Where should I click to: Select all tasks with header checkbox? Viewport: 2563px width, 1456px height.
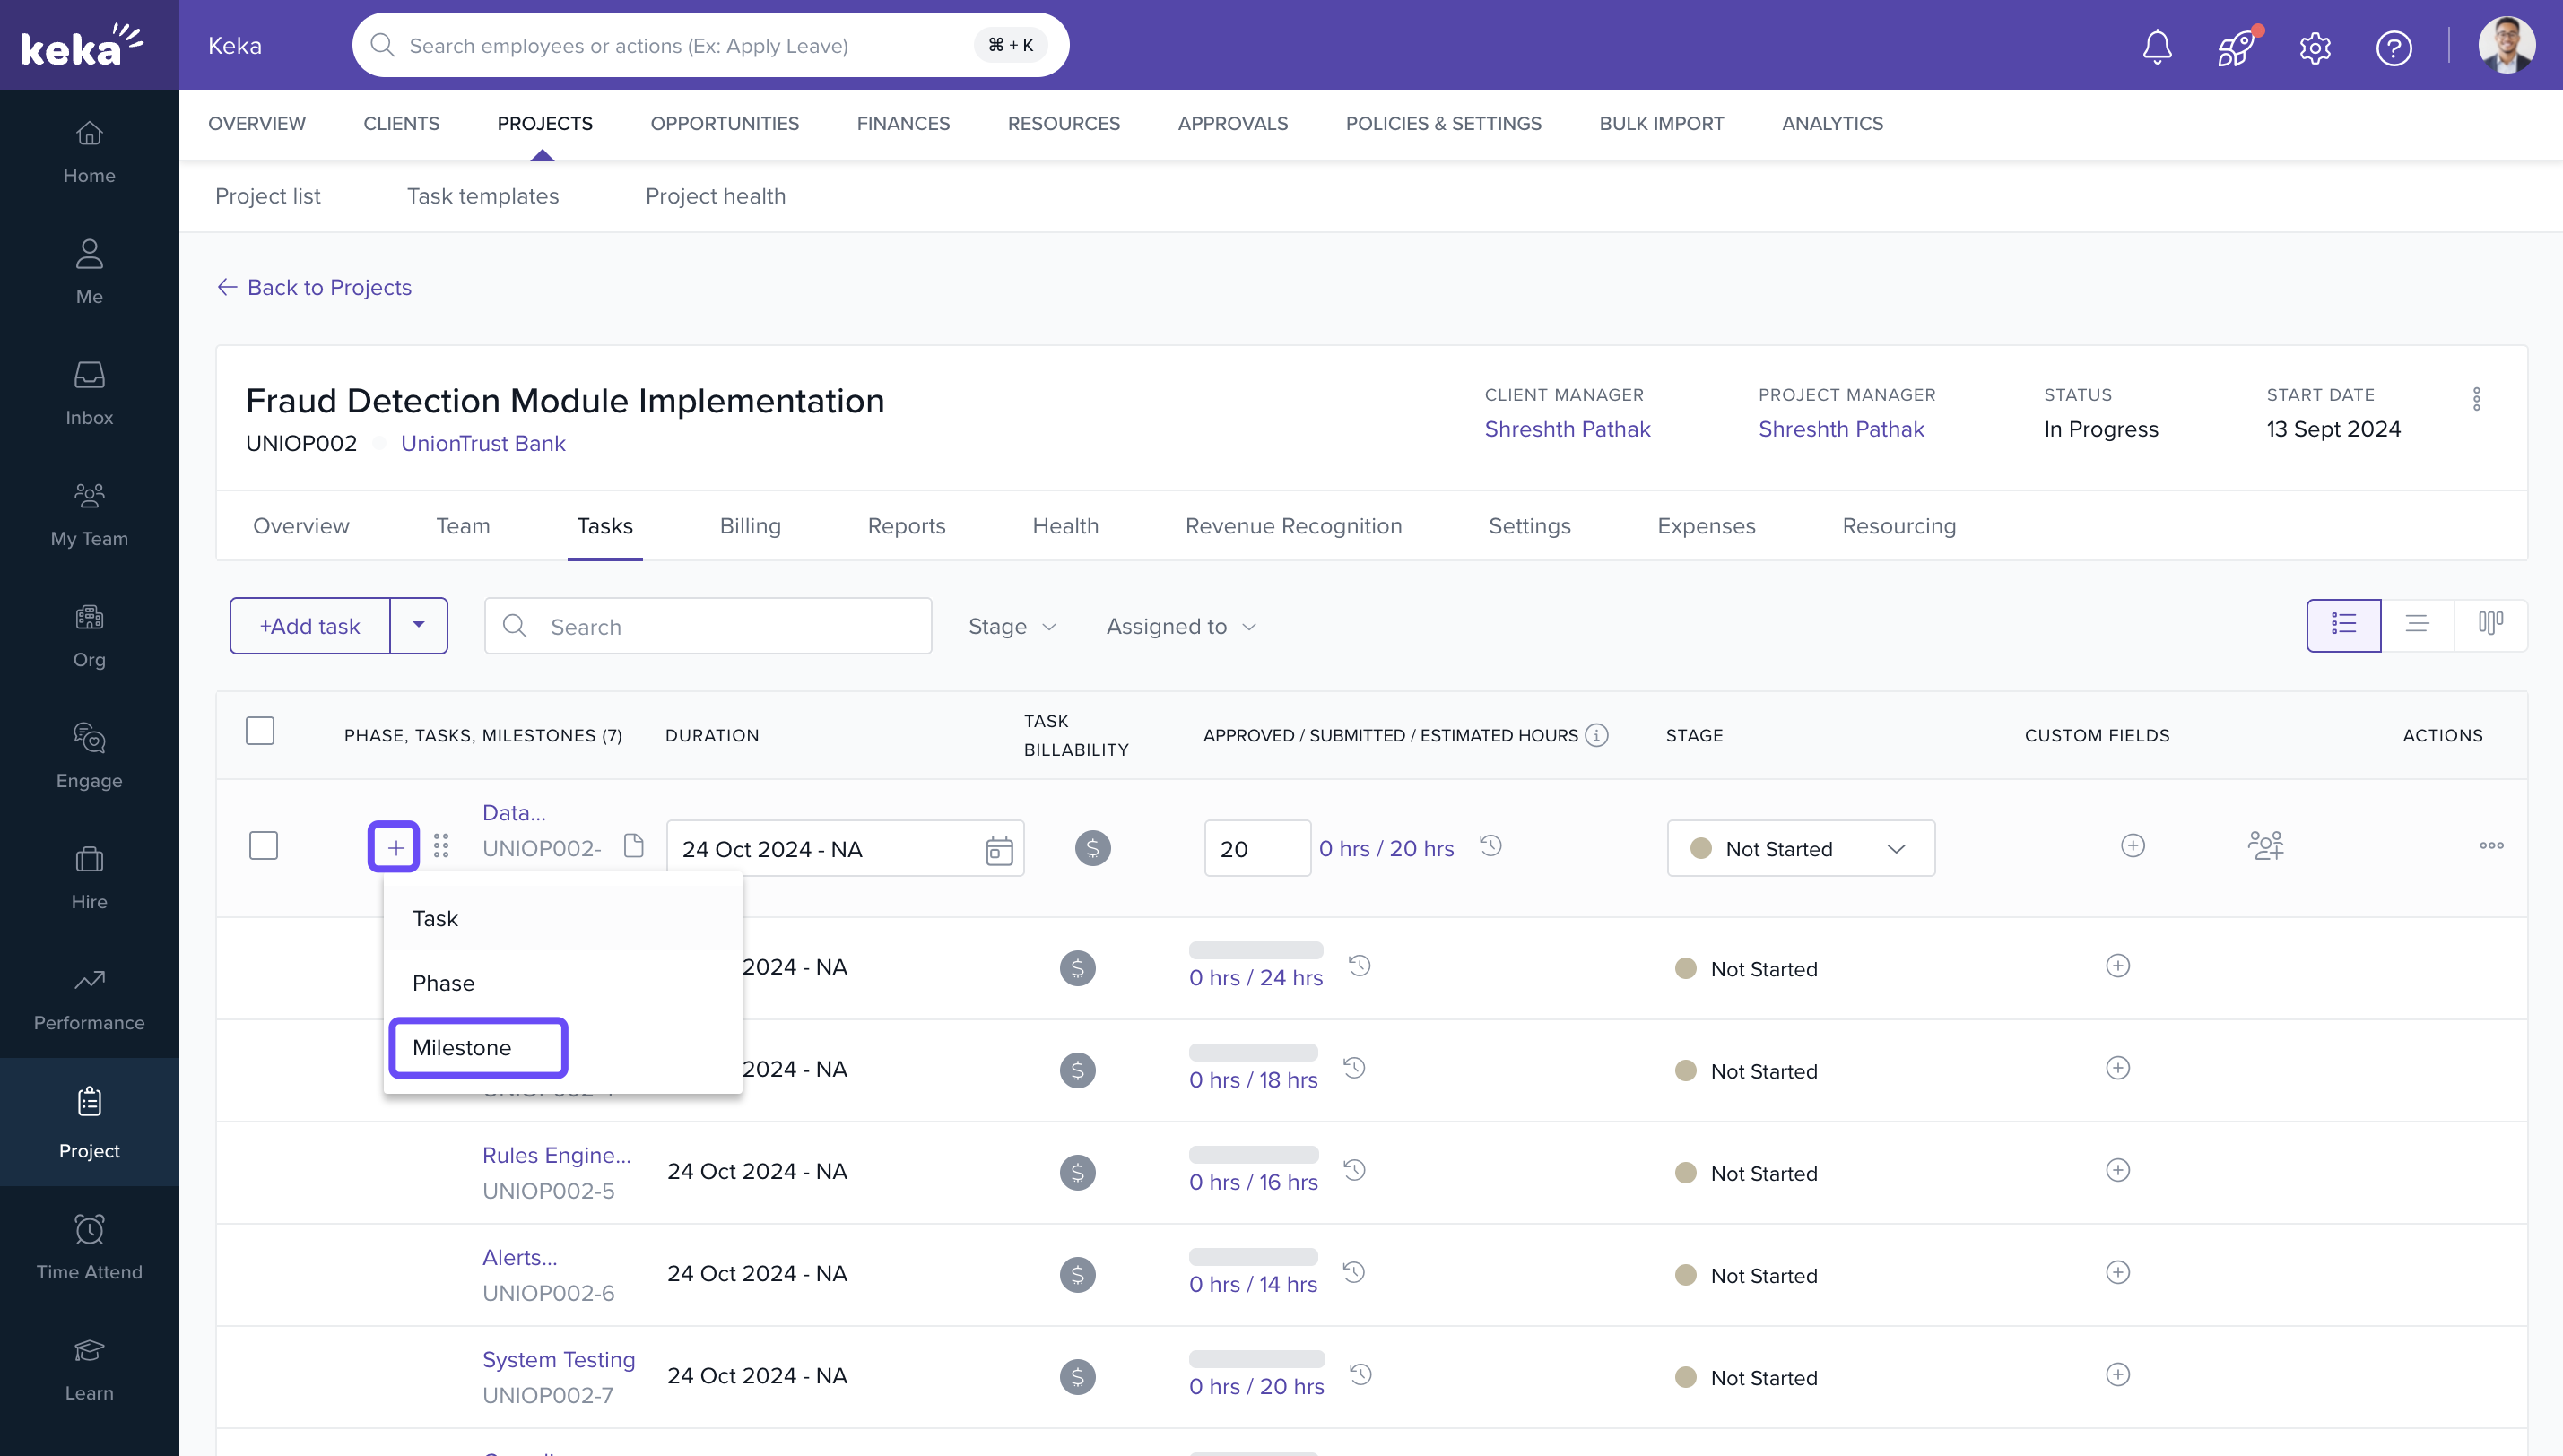coord(260,731)
